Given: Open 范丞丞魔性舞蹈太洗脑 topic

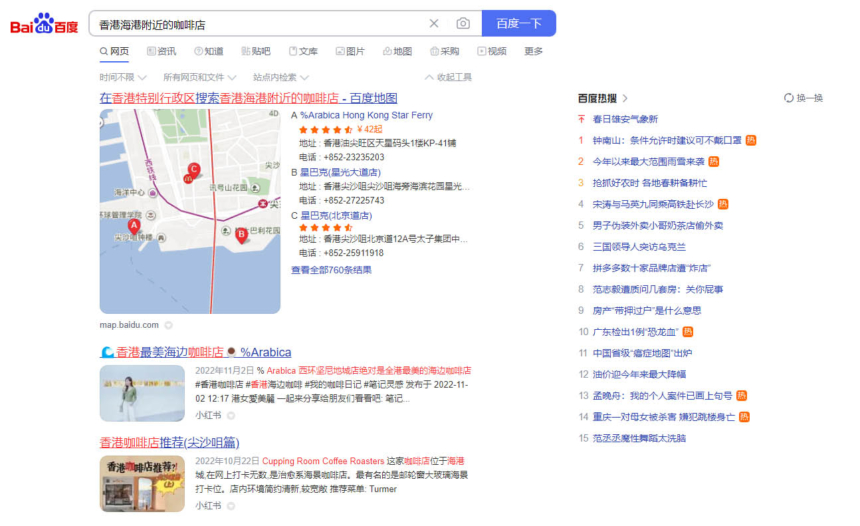Looking at the screenshot, I should 639,438.
